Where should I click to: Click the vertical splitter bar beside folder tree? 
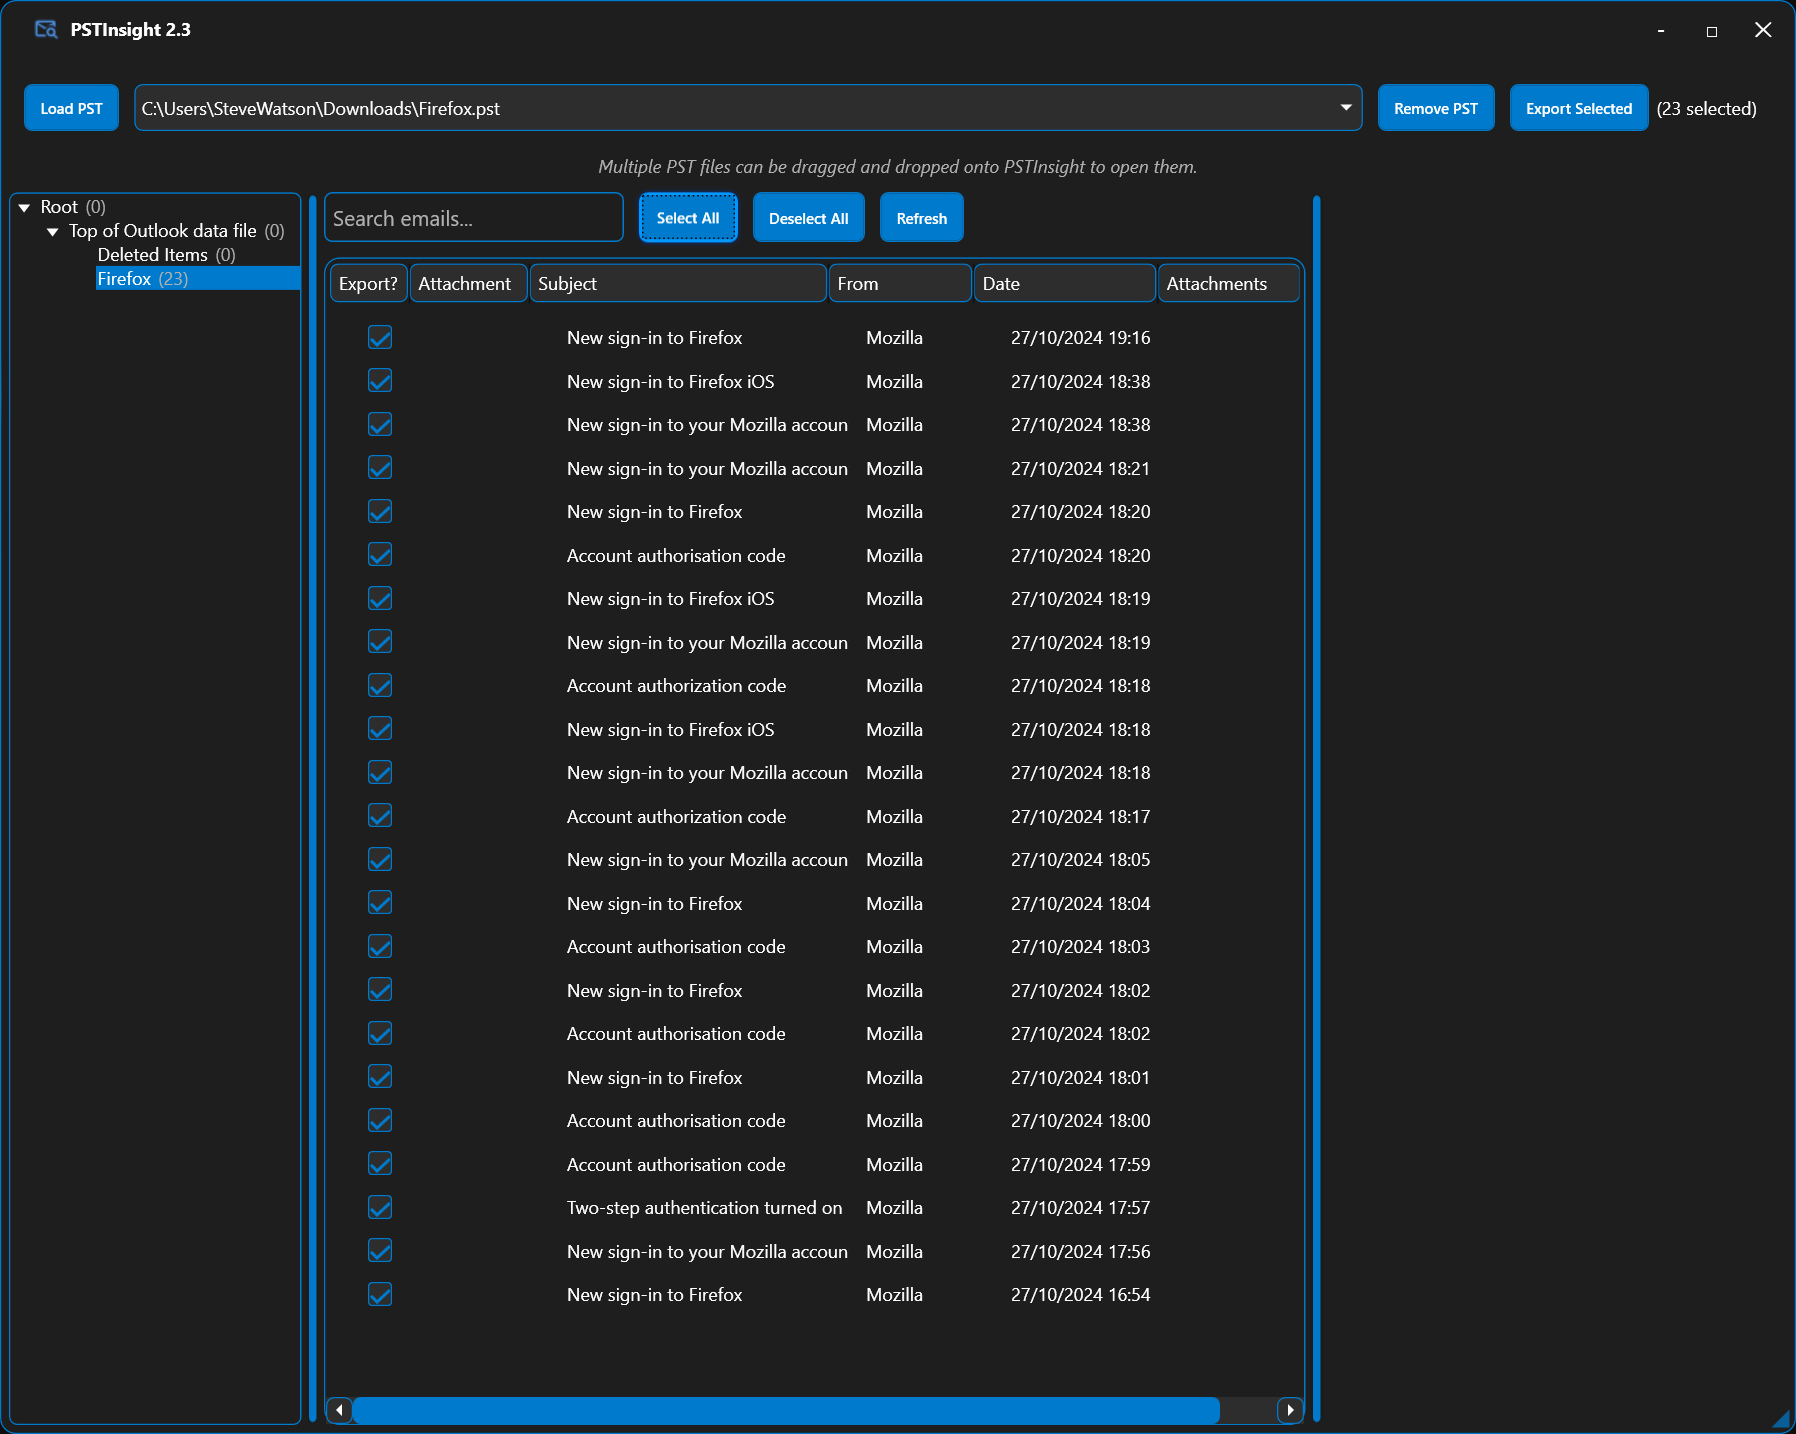point(312,808)
